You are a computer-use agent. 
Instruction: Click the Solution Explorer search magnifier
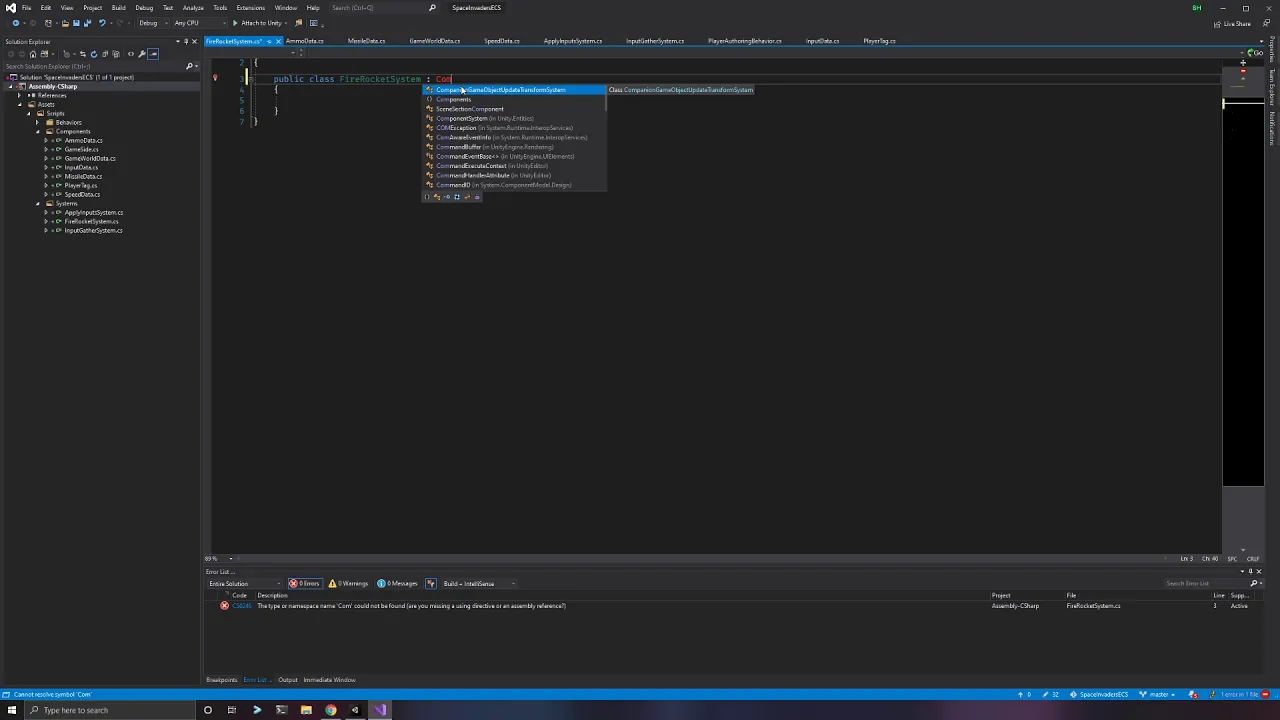coord(189,66)
